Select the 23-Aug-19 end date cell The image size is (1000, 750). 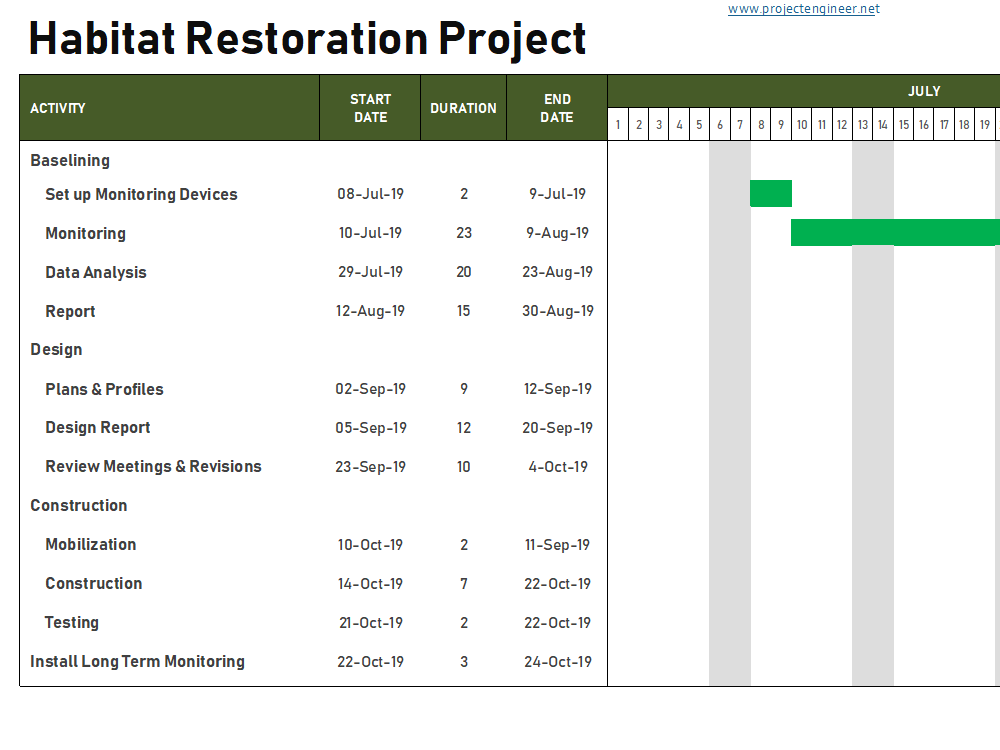pos(557,272)
